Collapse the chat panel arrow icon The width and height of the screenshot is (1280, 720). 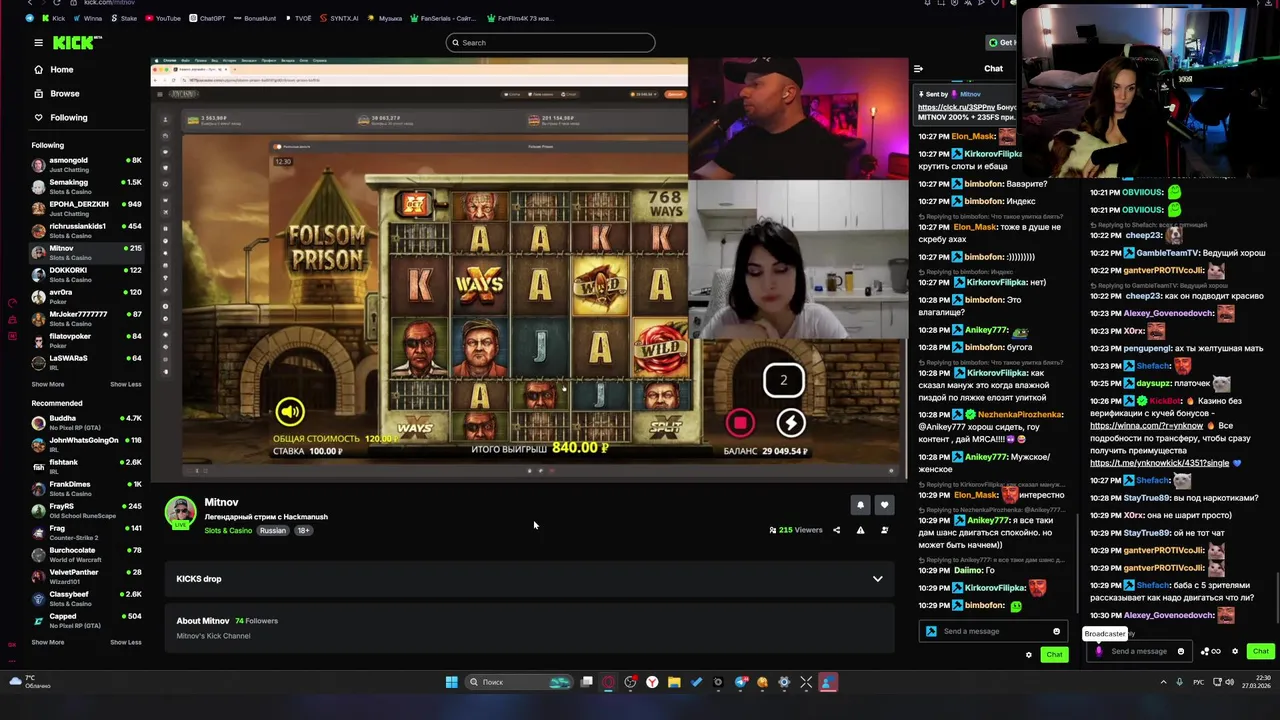tap(918, 69)
